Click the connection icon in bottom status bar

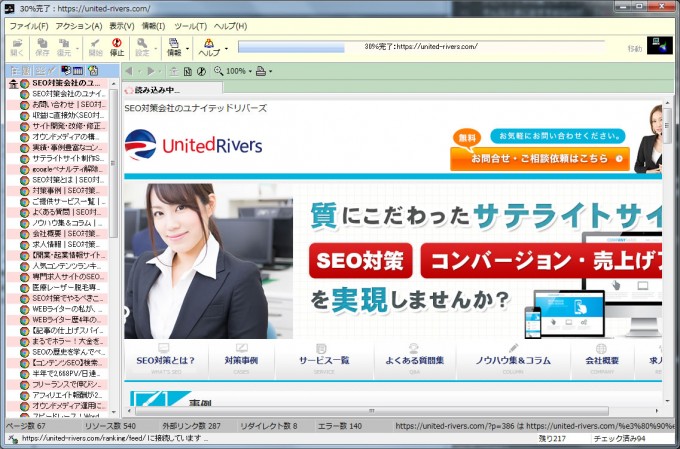click(x=12, y=439)
